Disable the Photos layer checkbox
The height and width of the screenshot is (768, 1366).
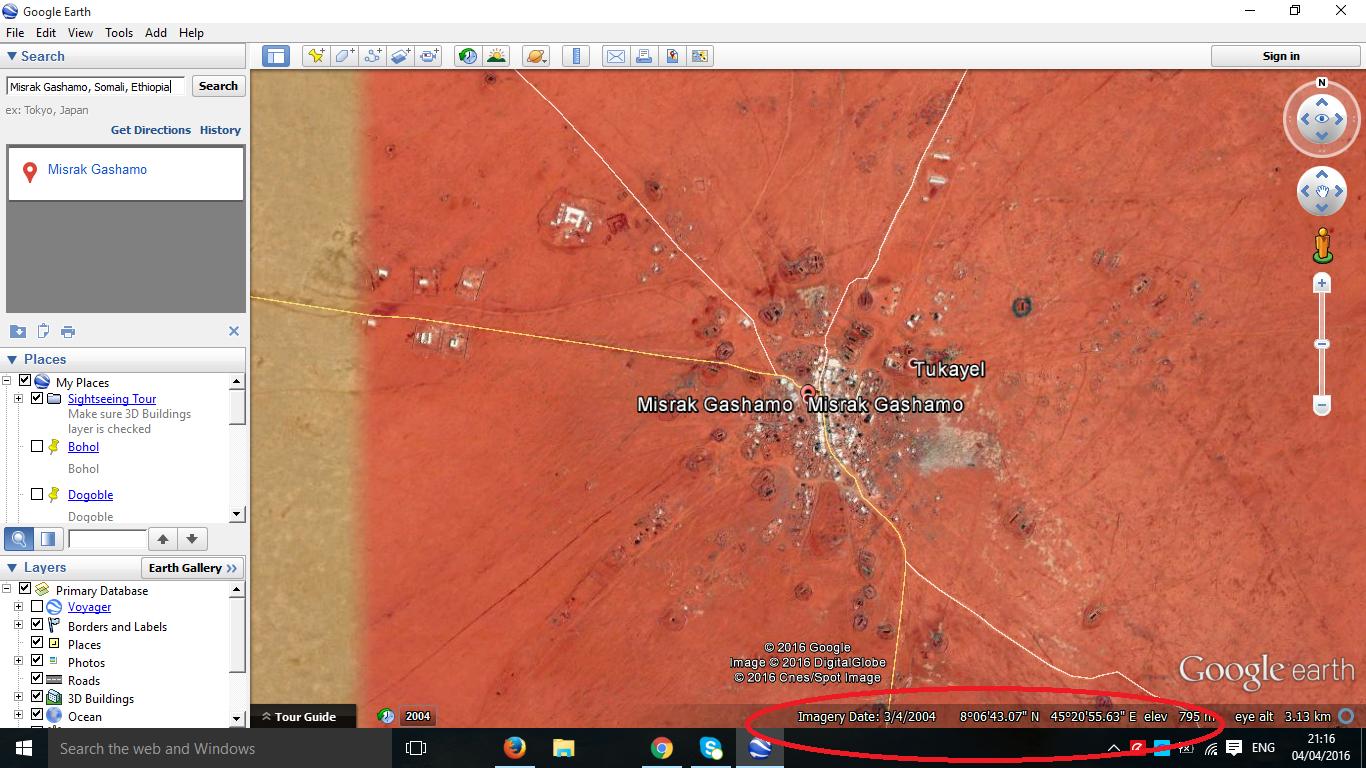[37, 660]
